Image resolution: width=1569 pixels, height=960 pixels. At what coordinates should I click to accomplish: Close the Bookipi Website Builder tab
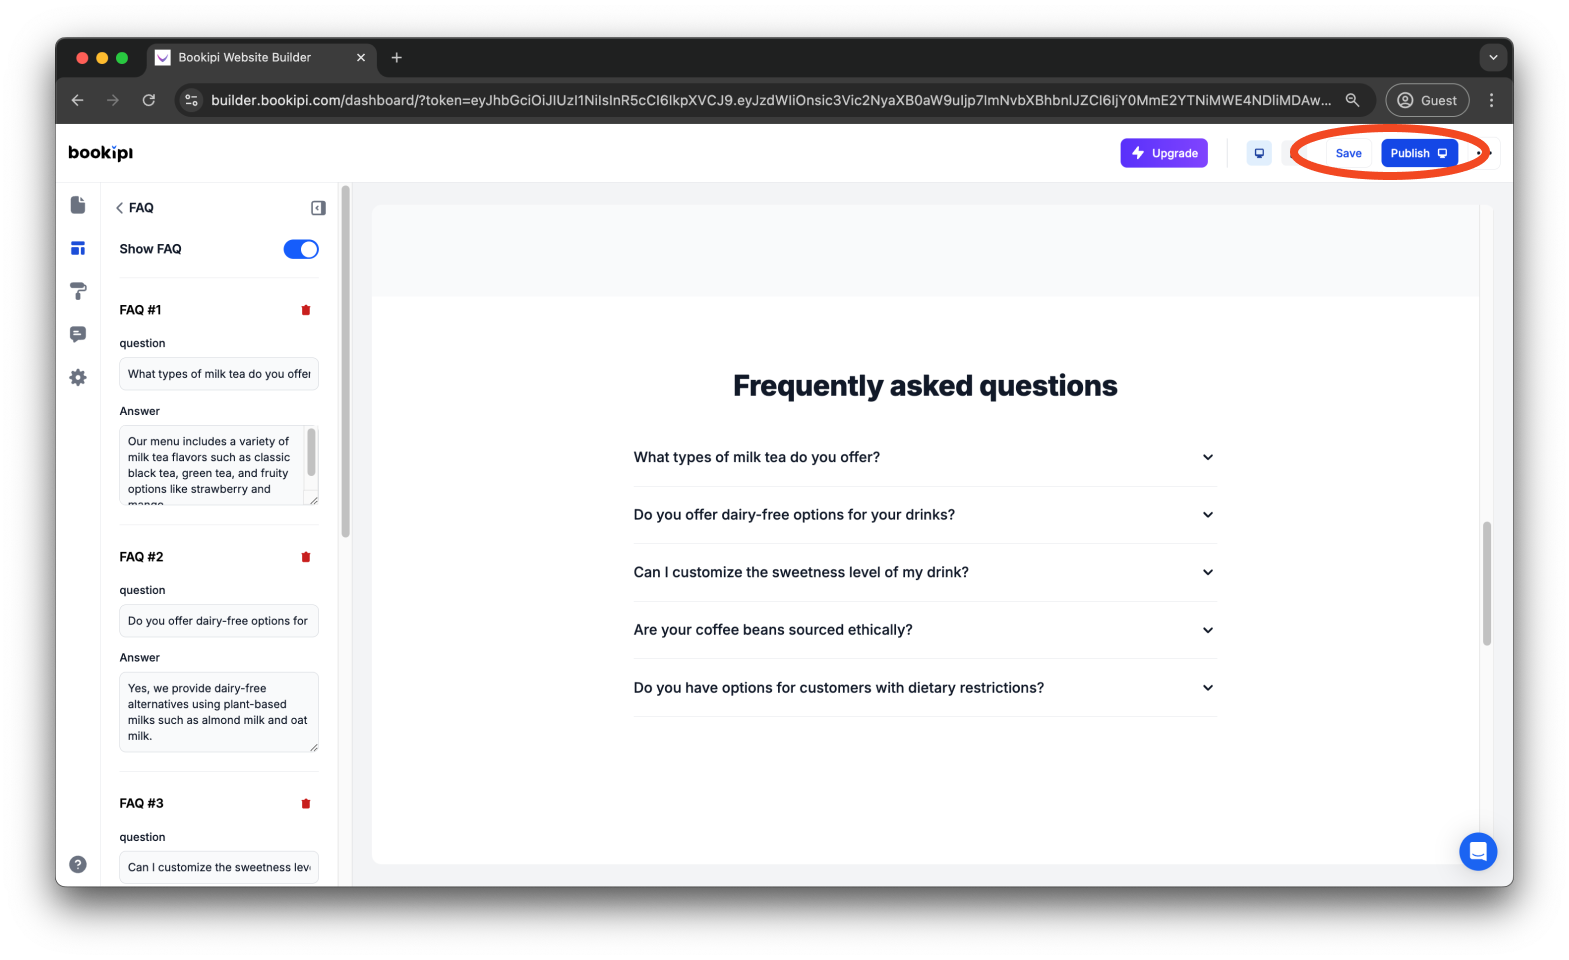point(361,58)
